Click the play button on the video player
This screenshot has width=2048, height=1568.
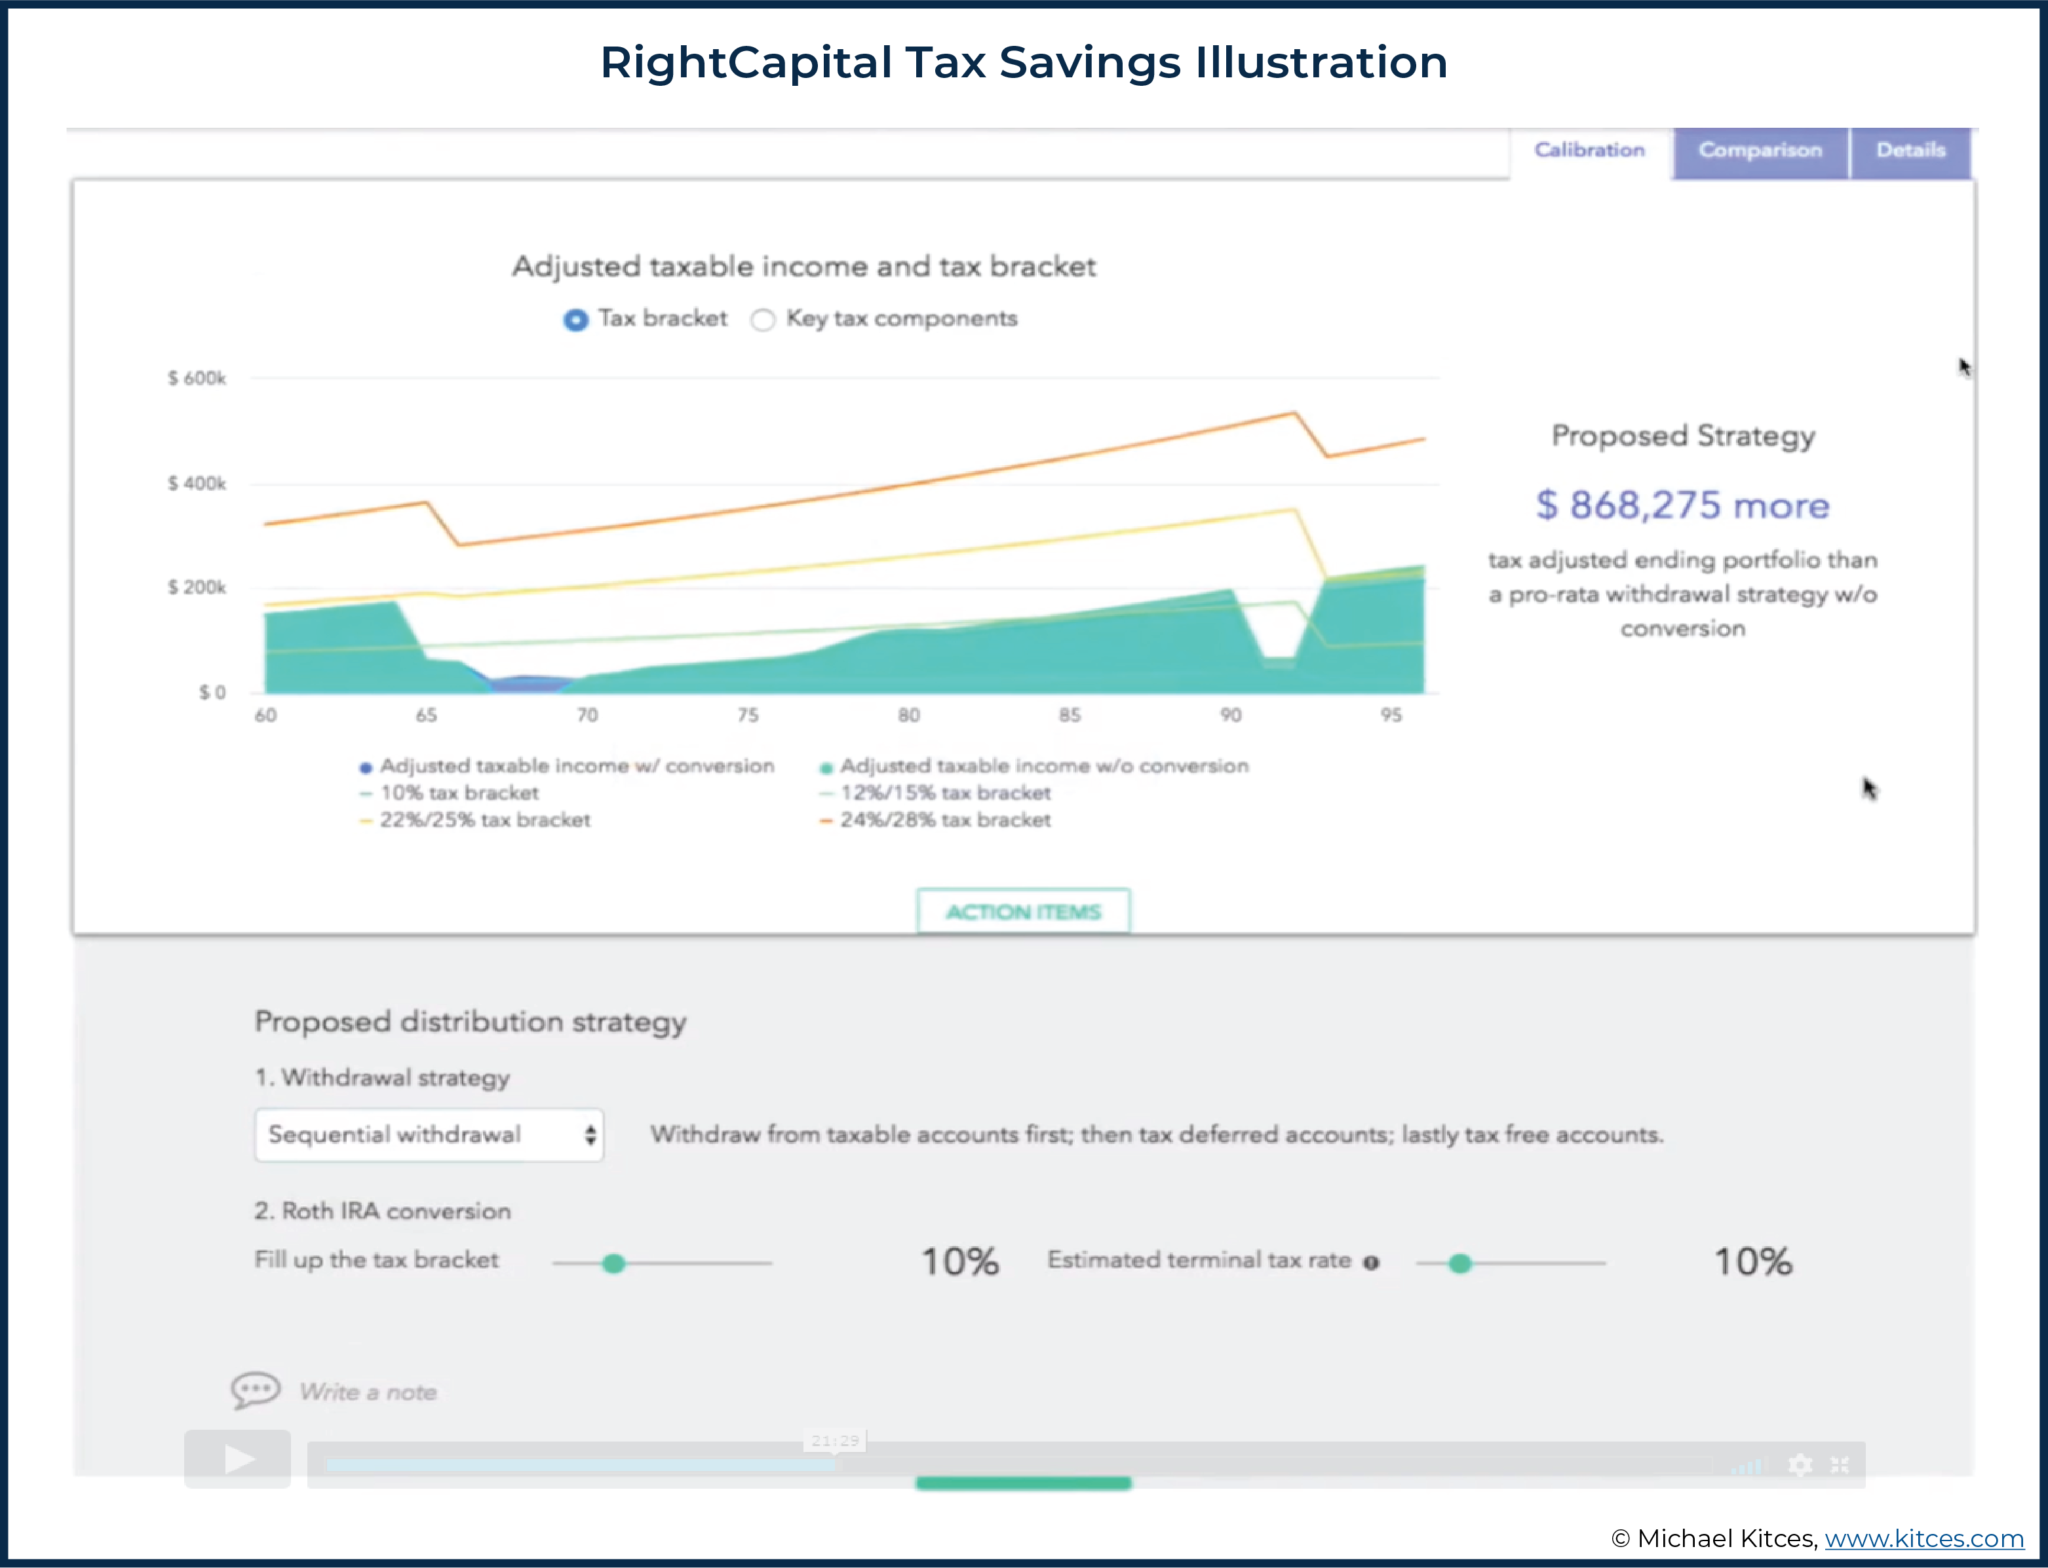[x=237, y=1459]
